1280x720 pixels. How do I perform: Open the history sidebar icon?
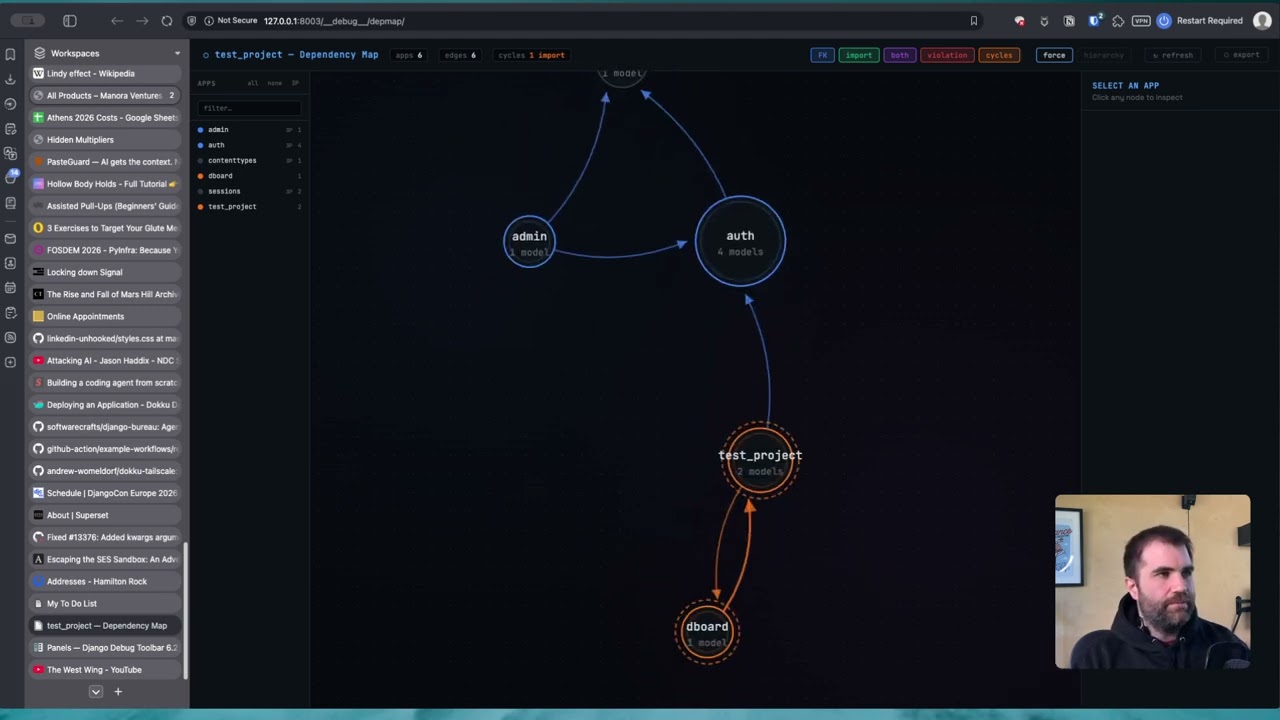(10, 104)
